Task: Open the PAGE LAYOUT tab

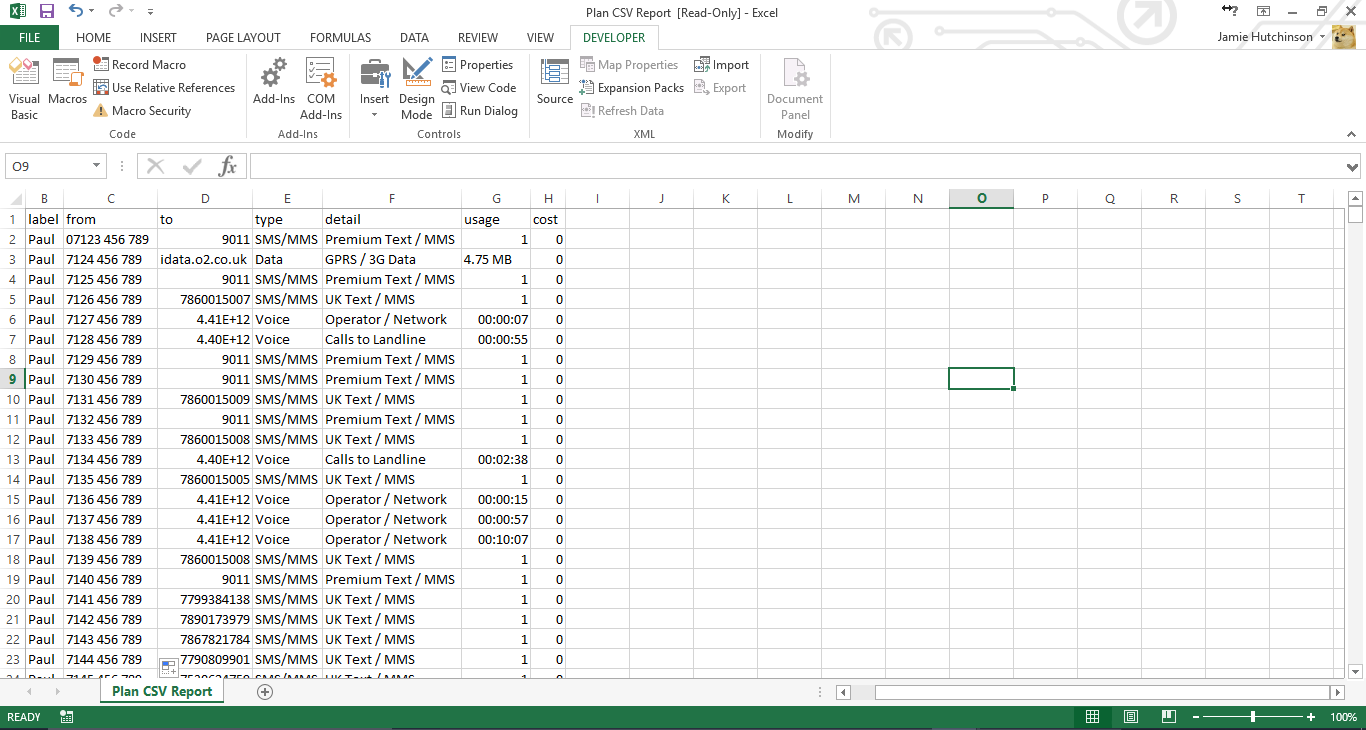Action: (243, 38)
